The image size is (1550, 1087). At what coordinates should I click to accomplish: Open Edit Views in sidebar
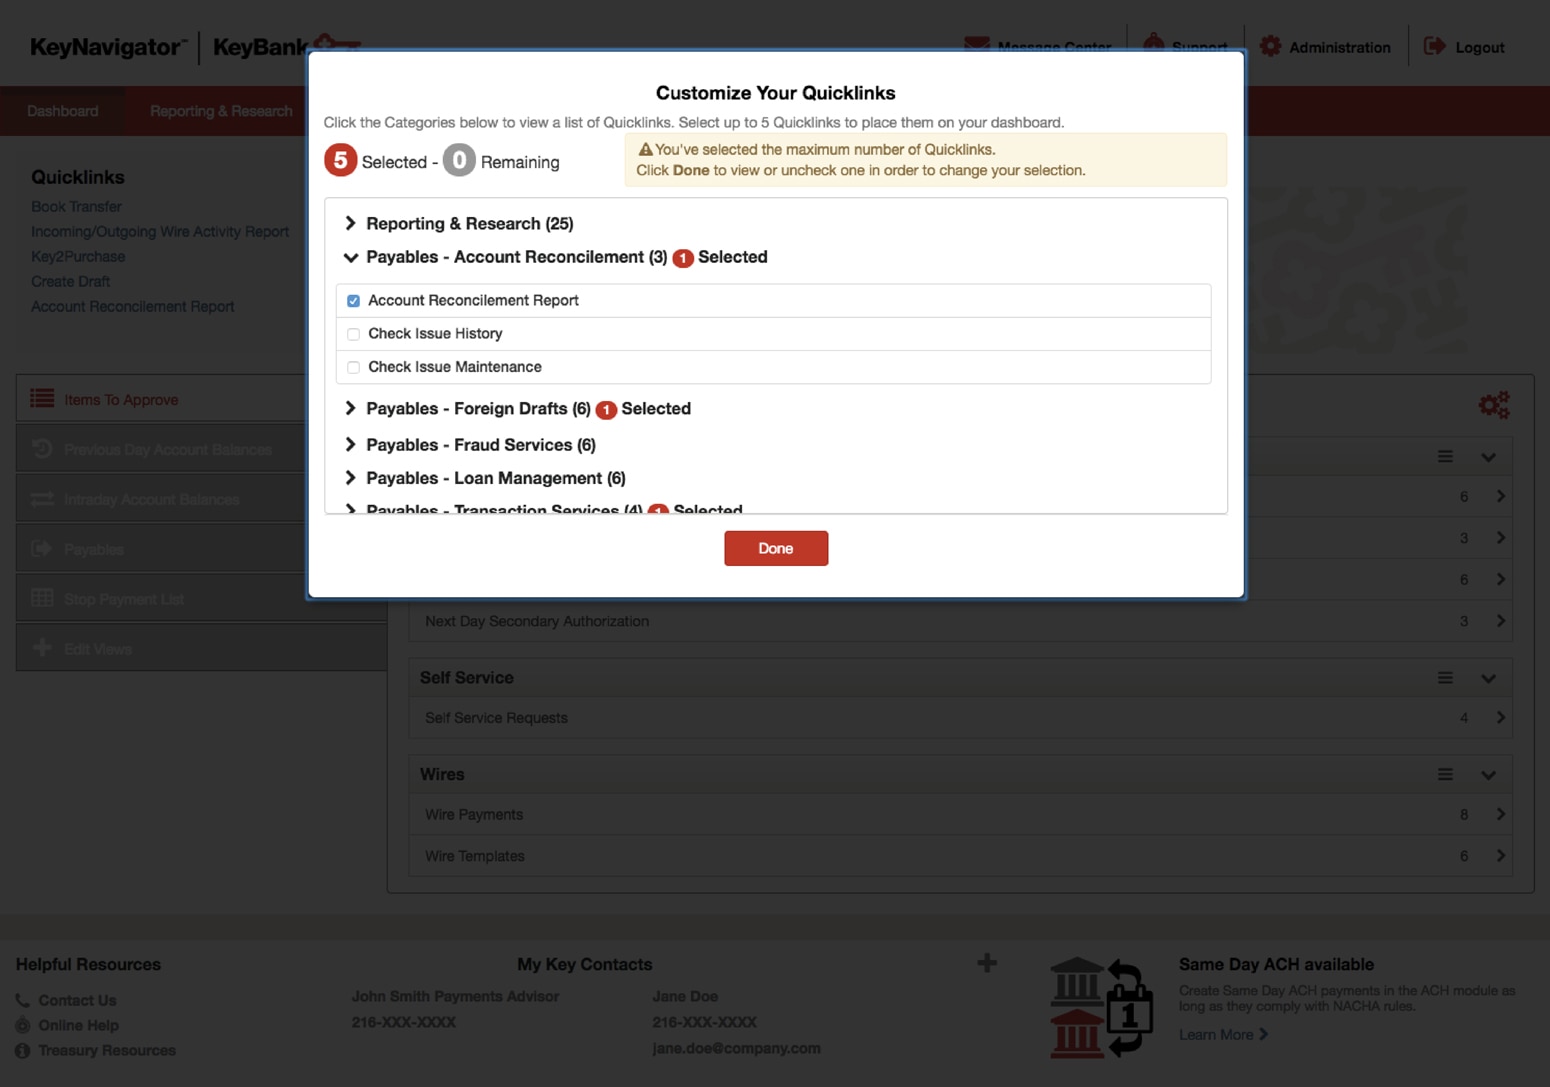(x=200, y=648)
